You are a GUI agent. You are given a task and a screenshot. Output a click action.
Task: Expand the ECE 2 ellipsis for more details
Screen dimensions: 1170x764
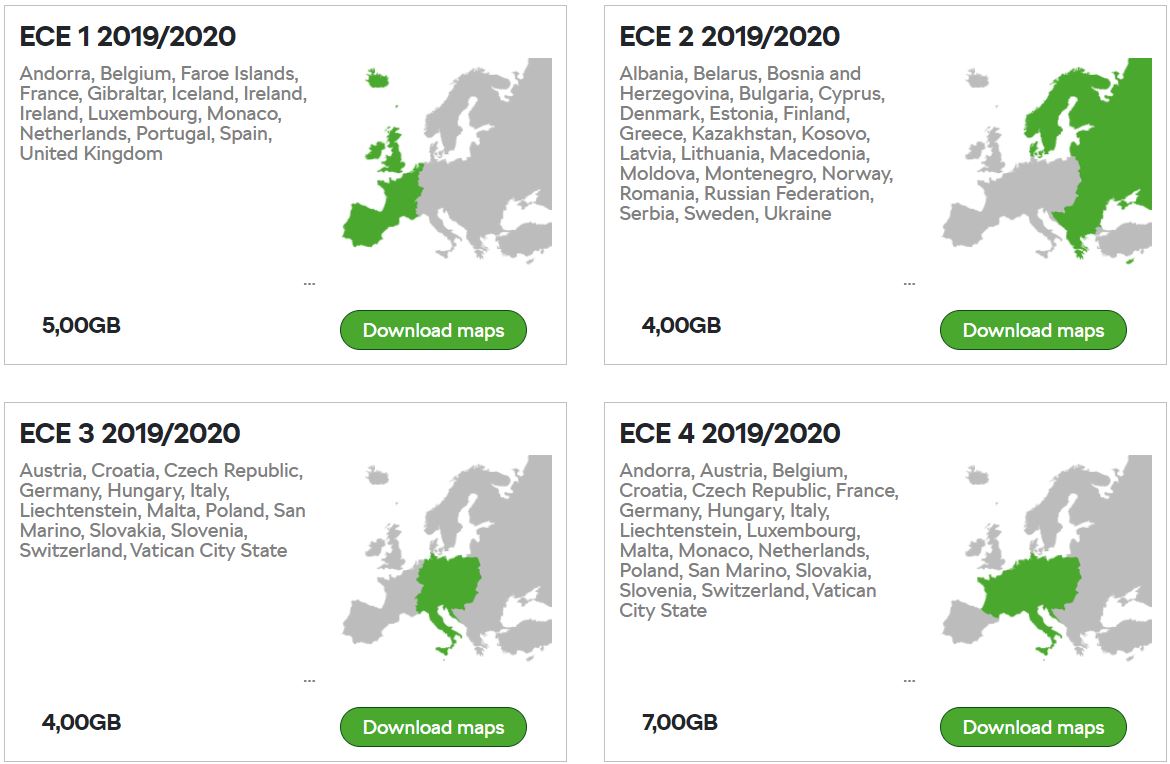pyautogui.click(x=909, y=284)
